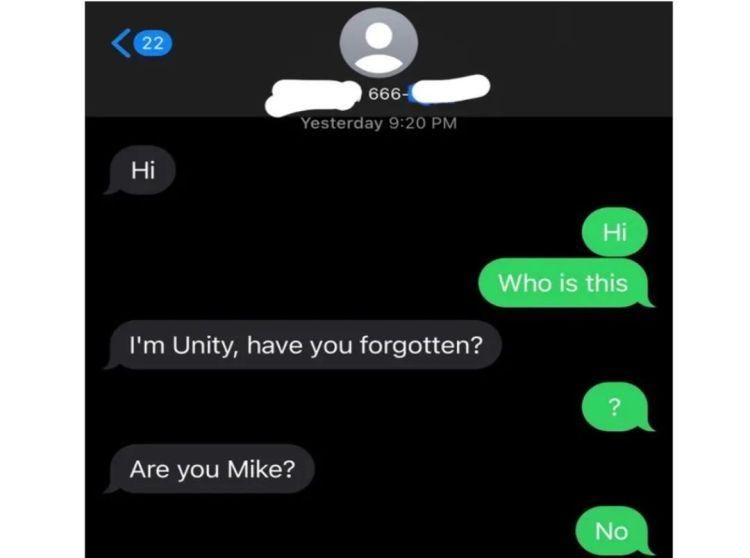Select the green question mark bubble

(616, 407)
